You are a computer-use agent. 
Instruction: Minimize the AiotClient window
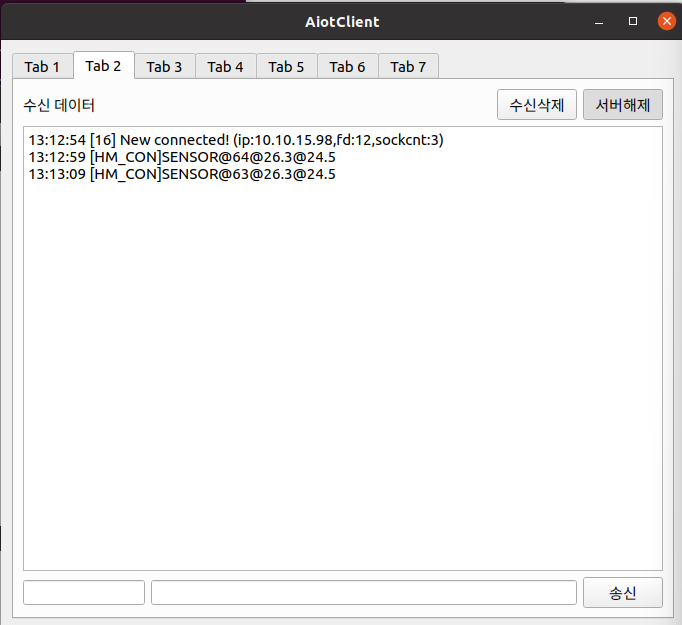[599, 21]
